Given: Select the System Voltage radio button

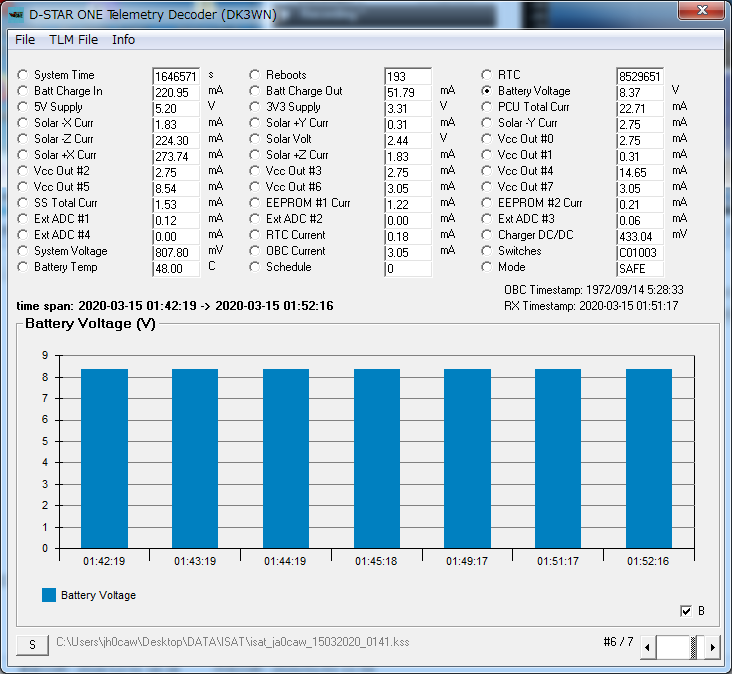Looking at the screenshot, I should coord(22,251).
